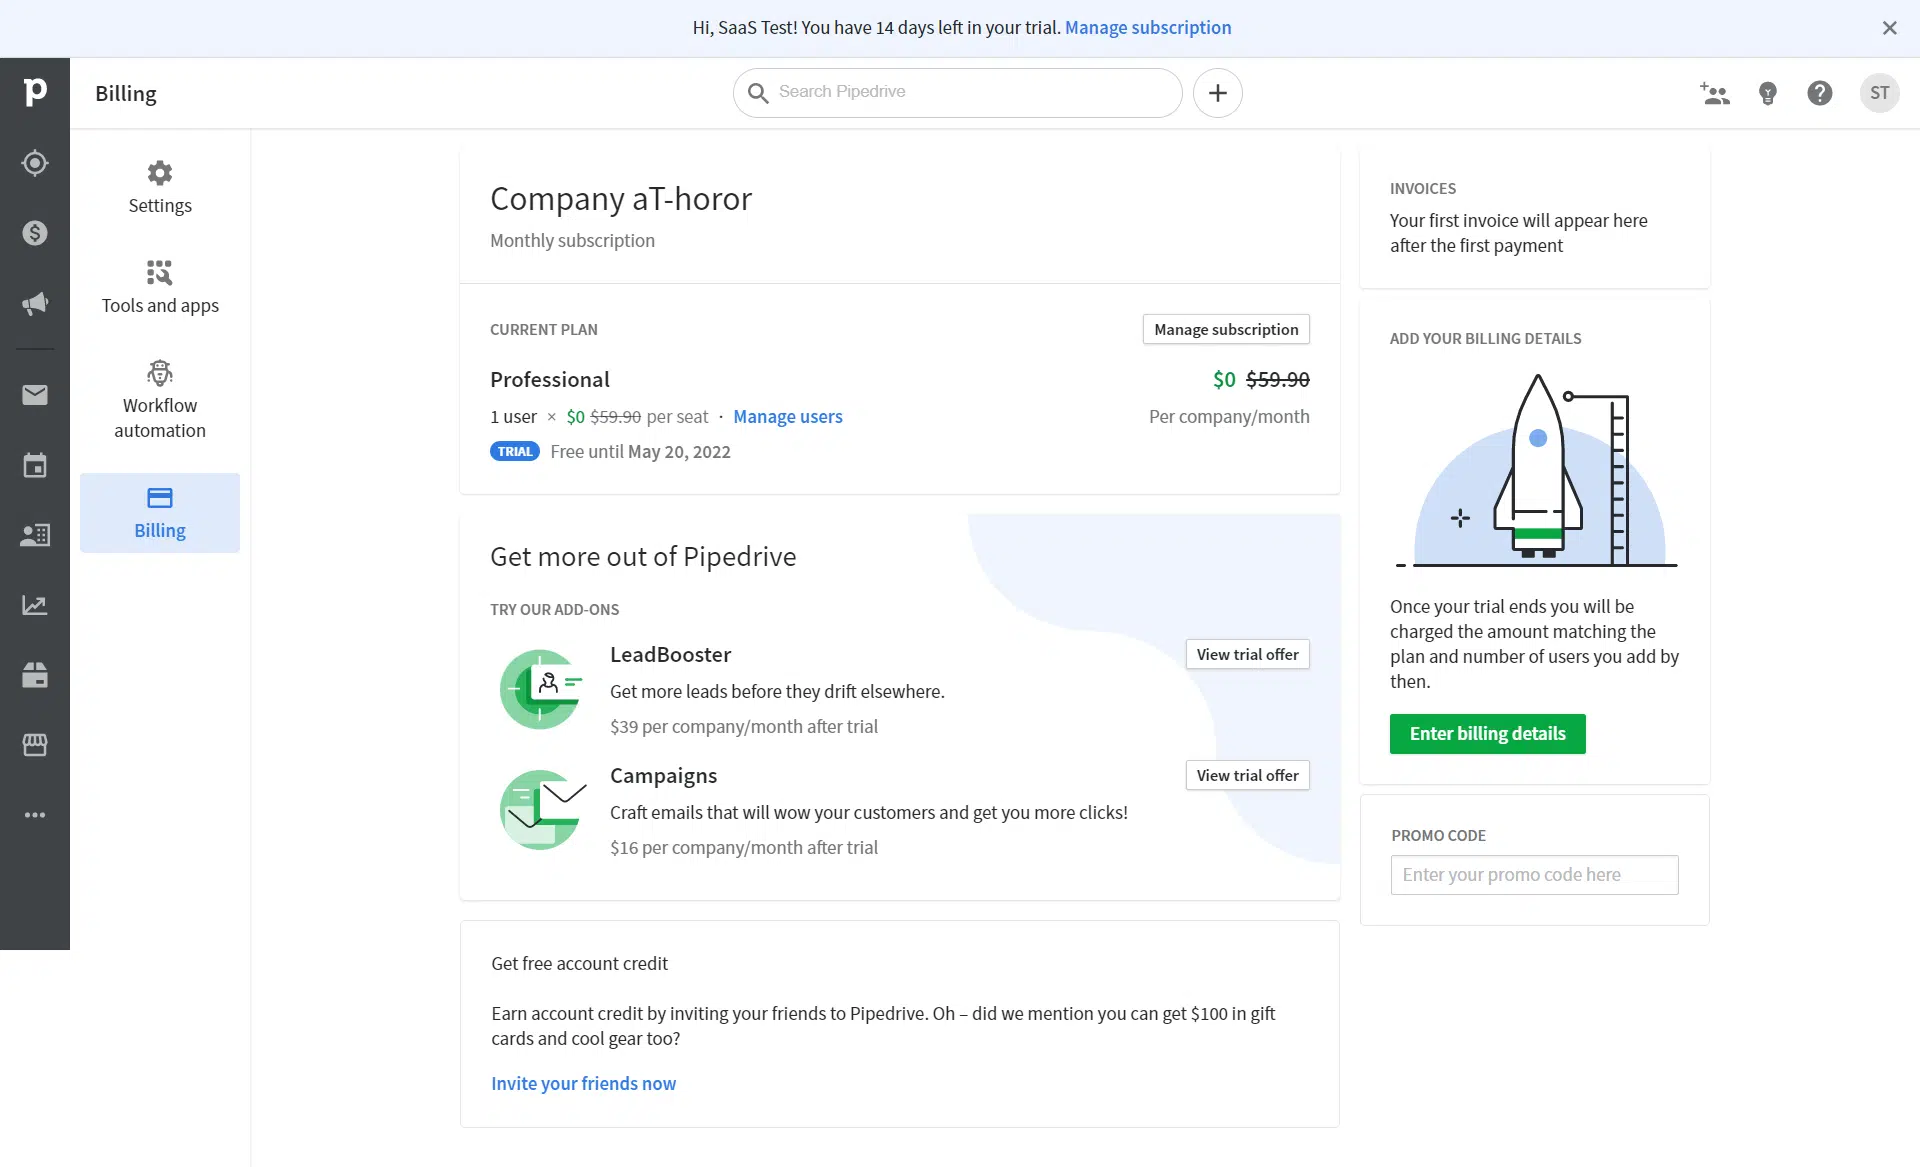Open Products box icon in sidebar
1920x1167 pixels.
[35, 675]
